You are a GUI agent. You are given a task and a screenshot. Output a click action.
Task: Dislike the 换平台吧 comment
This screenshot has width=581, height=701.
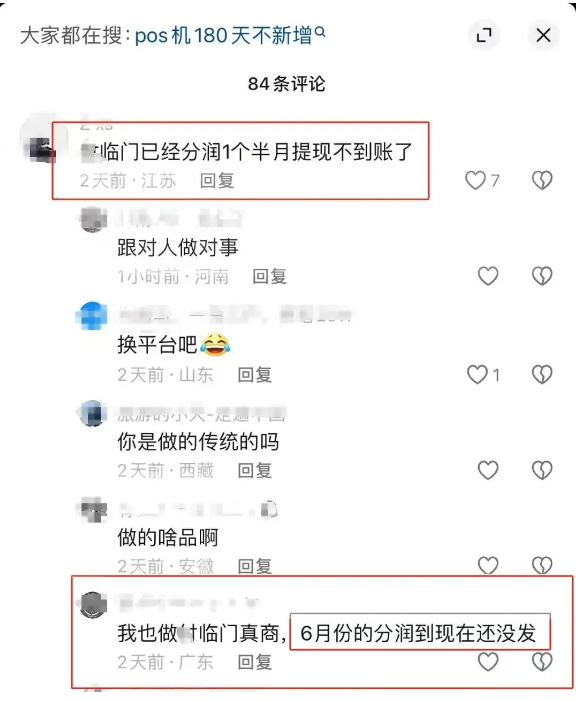pyautogui.click(x=542, y=374)
